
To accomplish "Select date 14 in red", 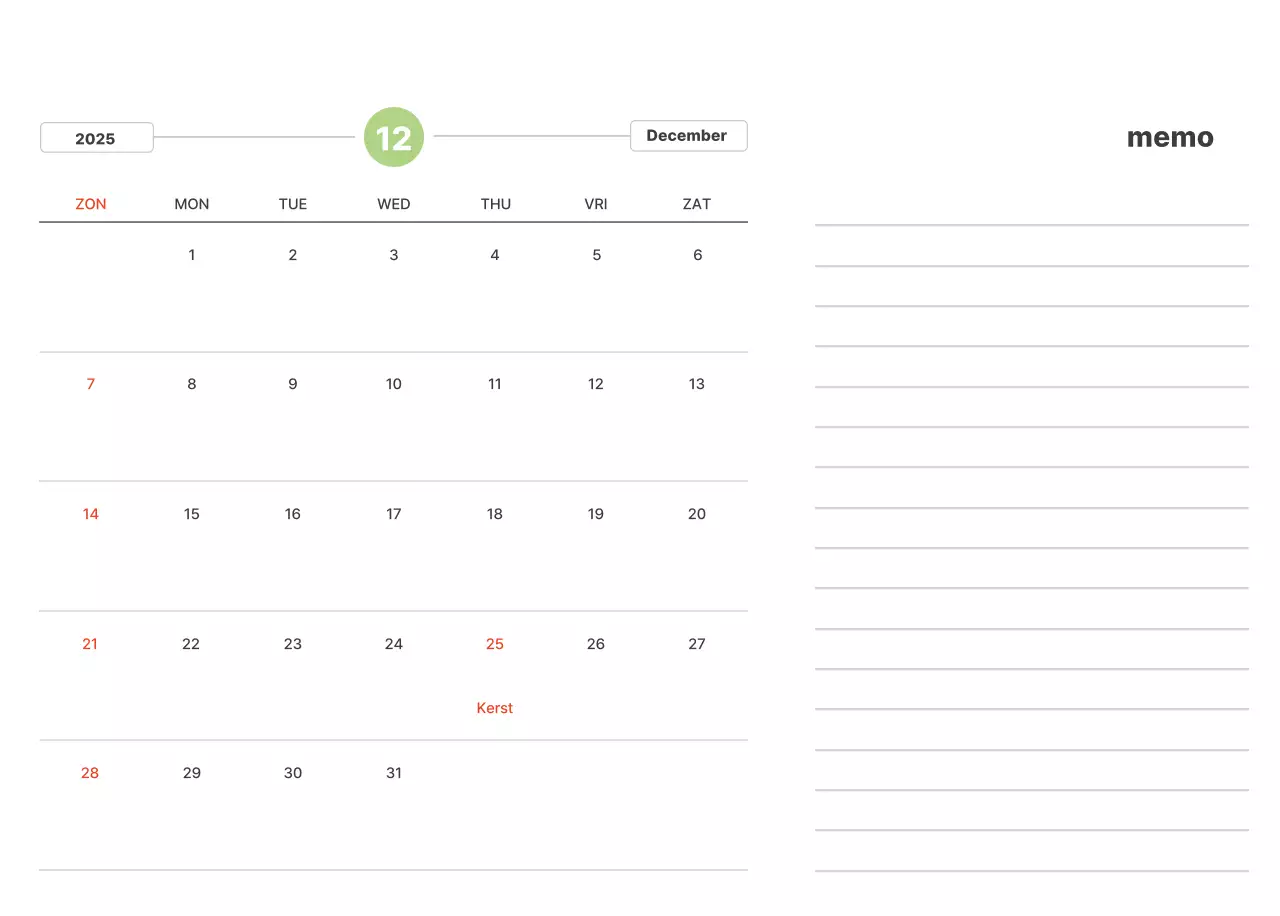I will pos(91,514).
